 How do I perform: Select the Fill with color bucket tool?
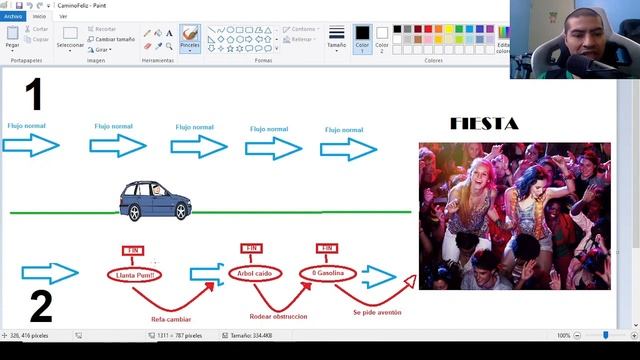point(158,33)
